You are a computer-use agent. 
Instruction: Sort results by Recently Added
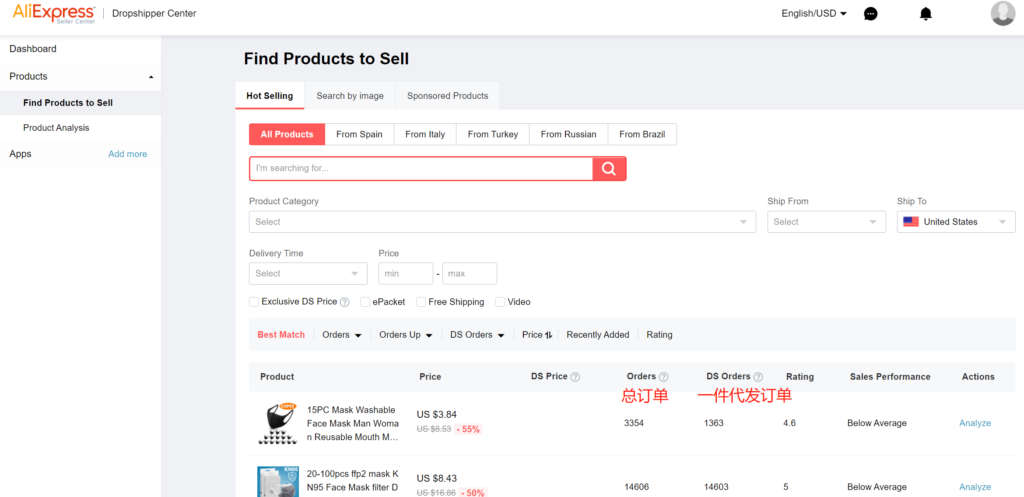pos(598,335)
